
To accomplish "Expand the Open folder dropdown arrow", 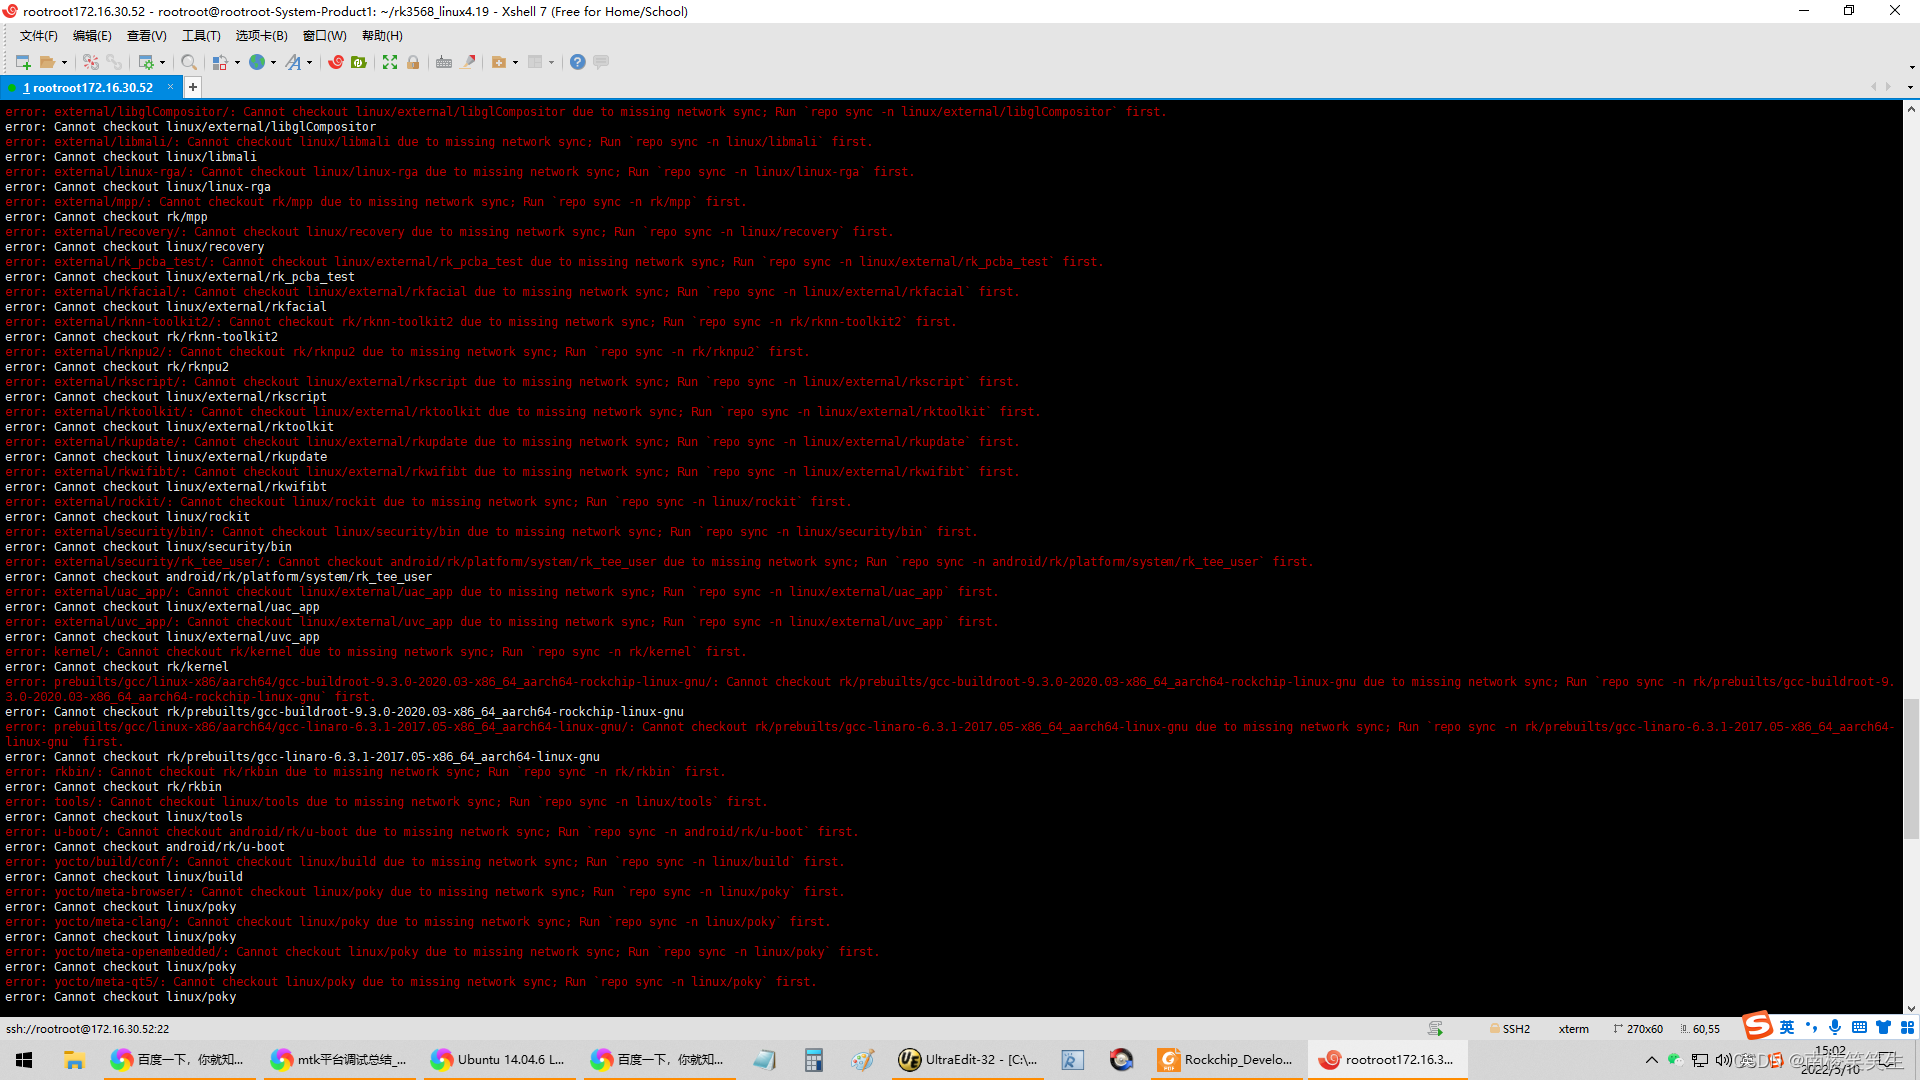I will (x=64, y=62).
